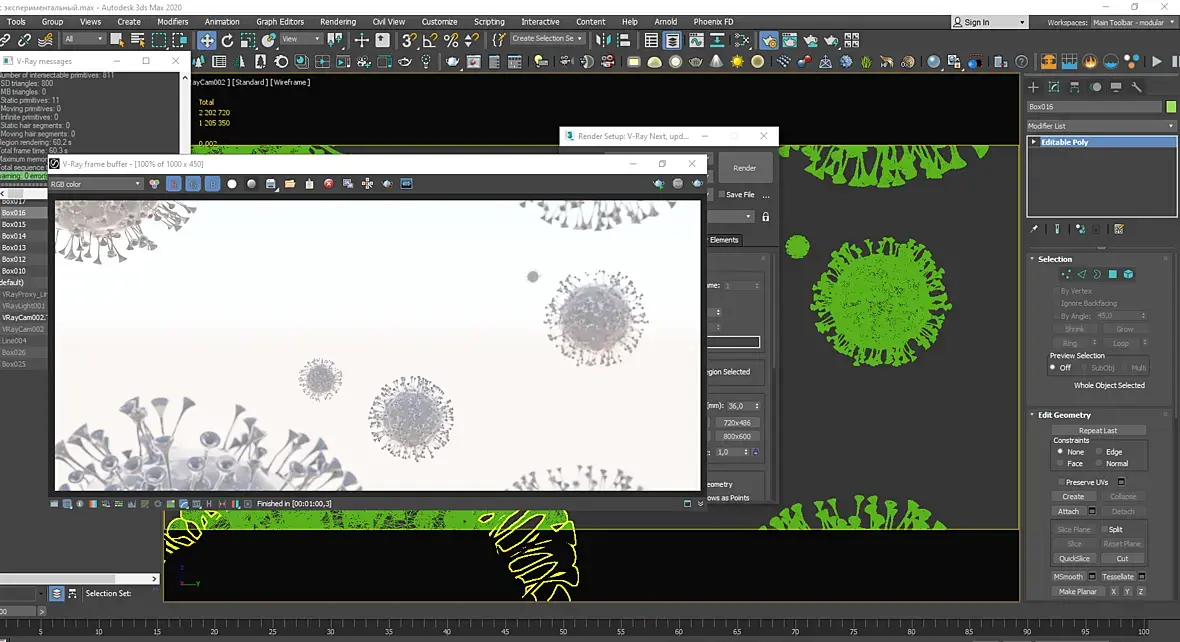Choose the Face constraint option
Screen dimensions: 1180x642
tap(1060, 464)
